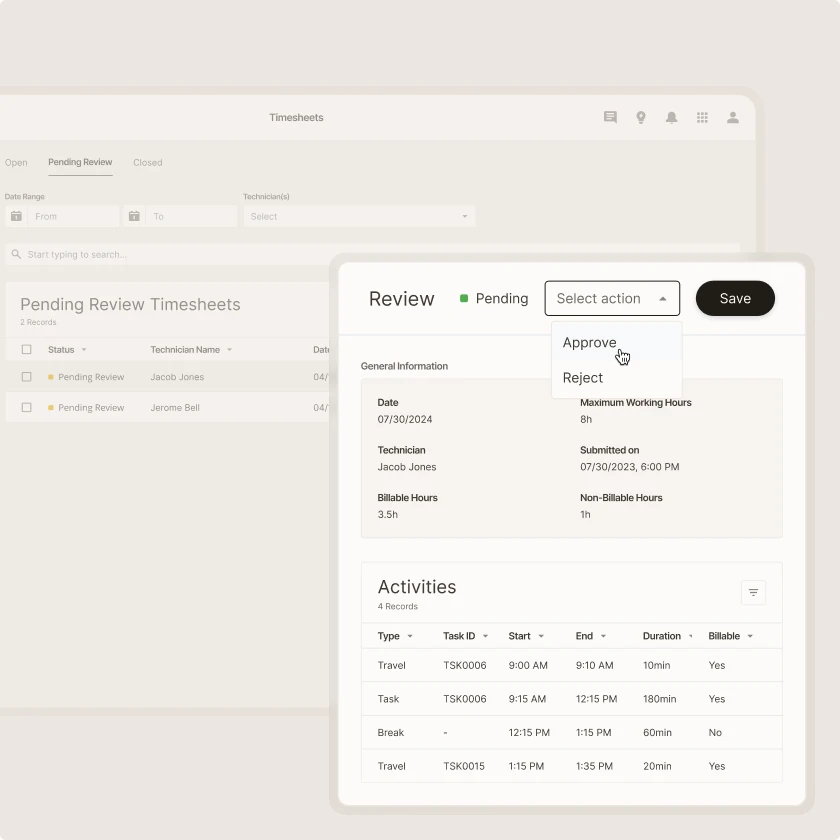Click the 180min duration cell

coord(659,699)
